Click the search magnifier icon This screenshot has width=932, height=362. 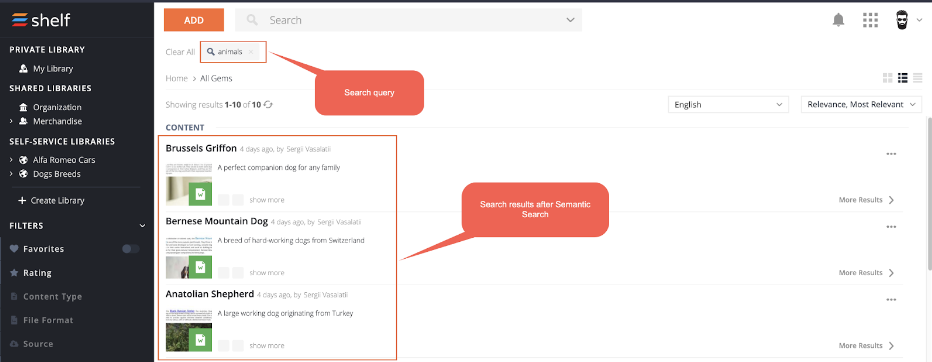point(252,20)
